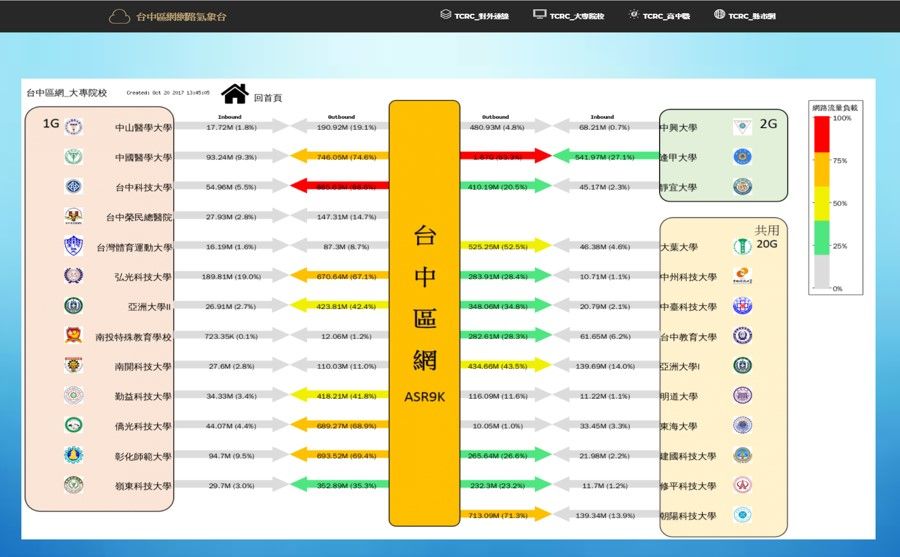The width and height of the screenshot is (900, 557).
Task: Click the 南投特殊教育學校 logo
Action: click(73, 335)
